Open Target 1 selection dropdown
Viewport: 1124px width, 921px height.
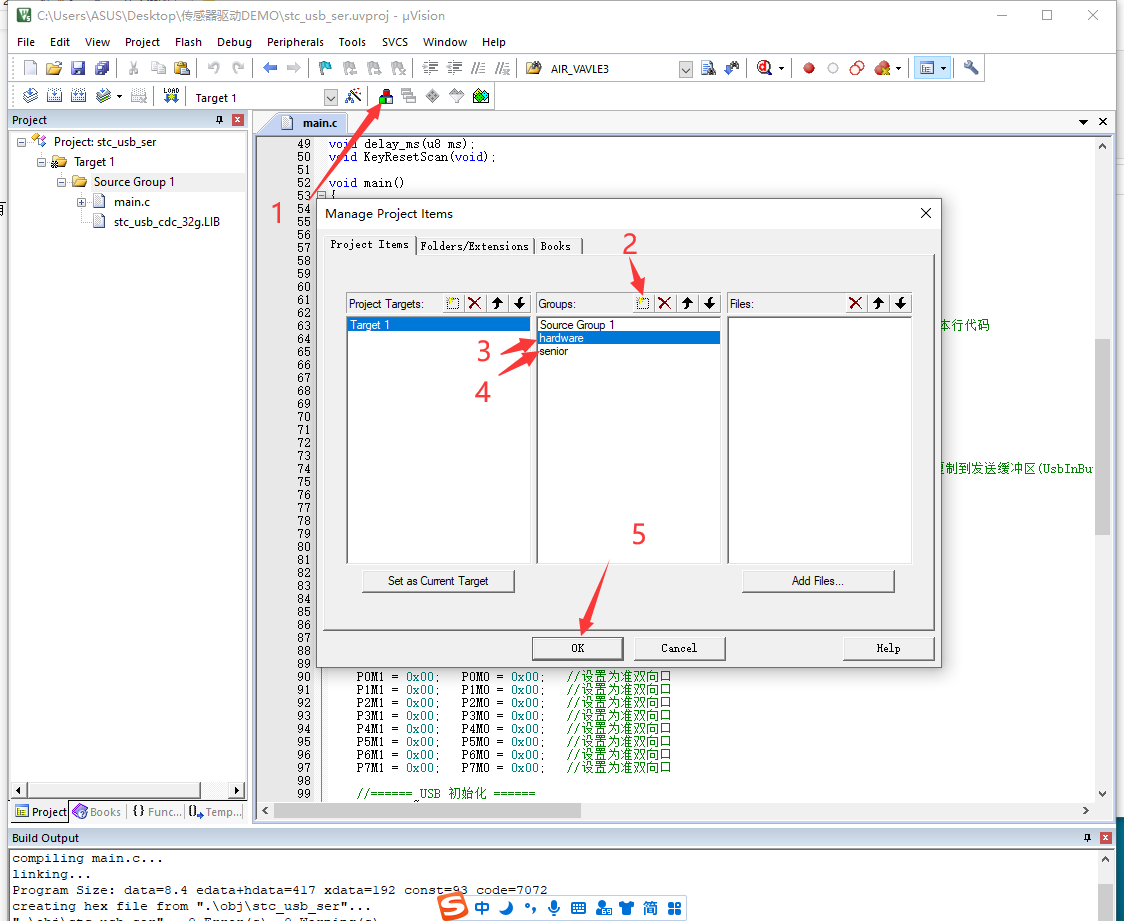point(330,97)
